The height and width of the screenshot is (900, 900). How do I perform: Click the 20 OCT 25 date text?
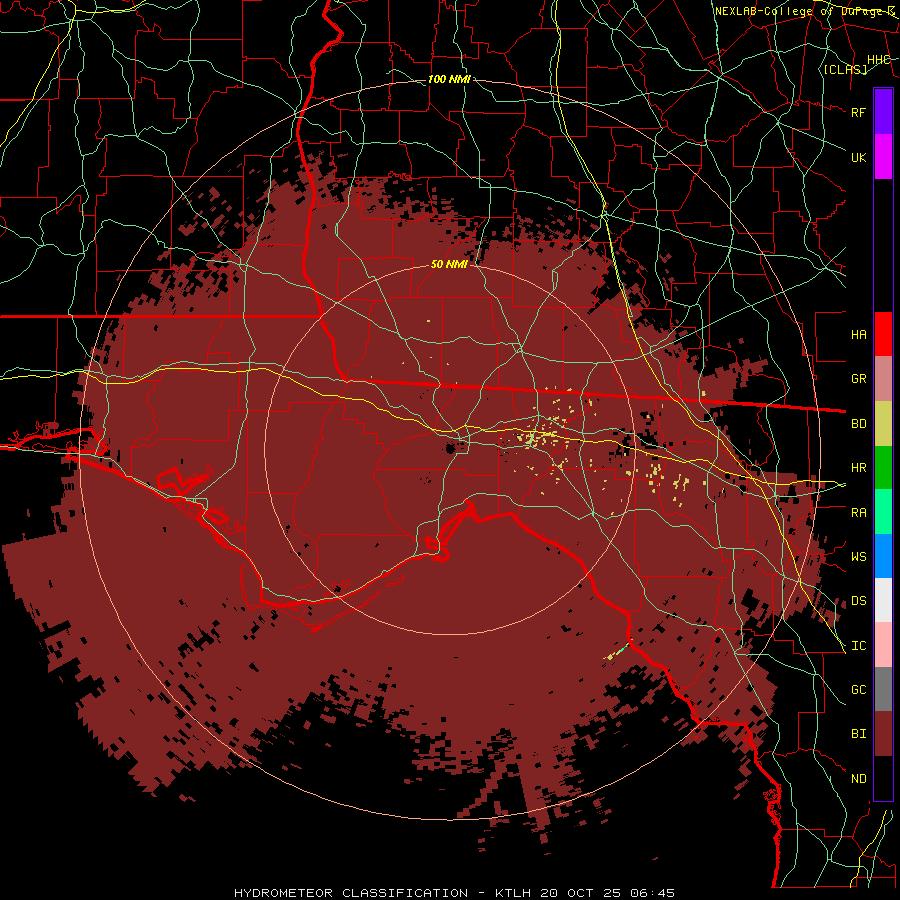click(580, 893)
